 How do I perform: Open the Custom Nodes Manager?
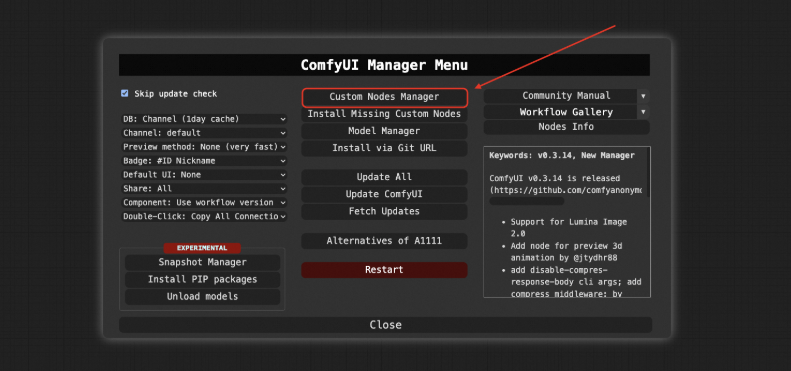point(384,97)
